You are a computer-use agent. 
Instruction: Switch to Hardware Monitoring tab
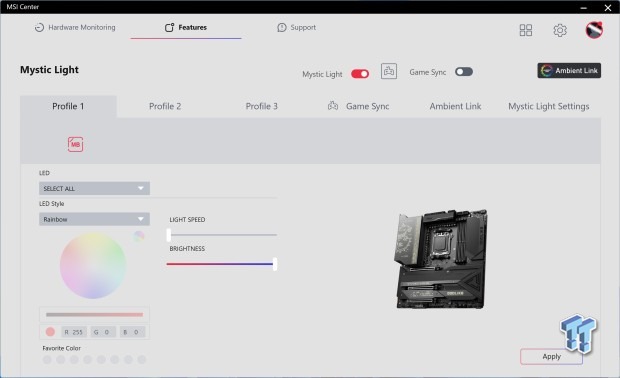(x=75, y=27)
